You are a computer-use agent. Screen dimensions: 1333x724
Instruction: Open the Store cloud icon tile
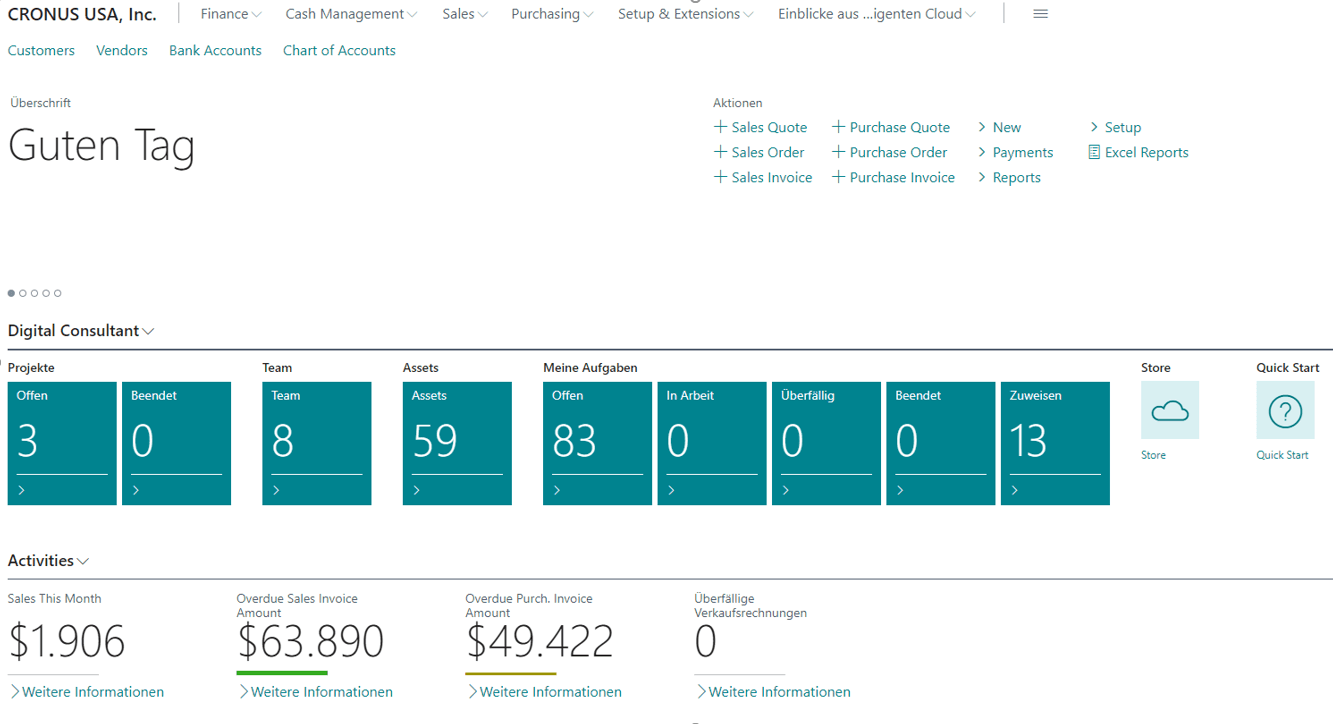click(1169, 411)
